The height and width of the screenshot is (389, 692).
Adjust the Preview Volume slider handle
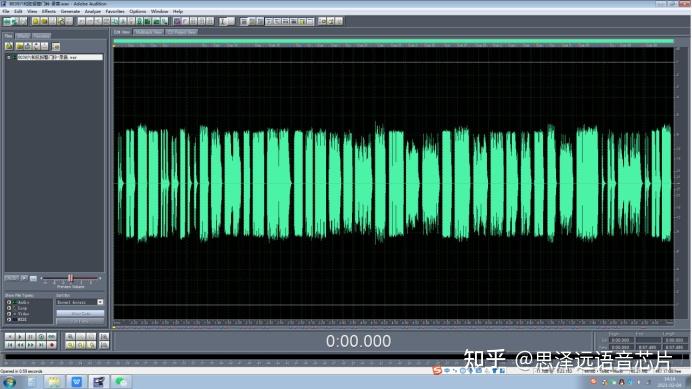(70, 278)
